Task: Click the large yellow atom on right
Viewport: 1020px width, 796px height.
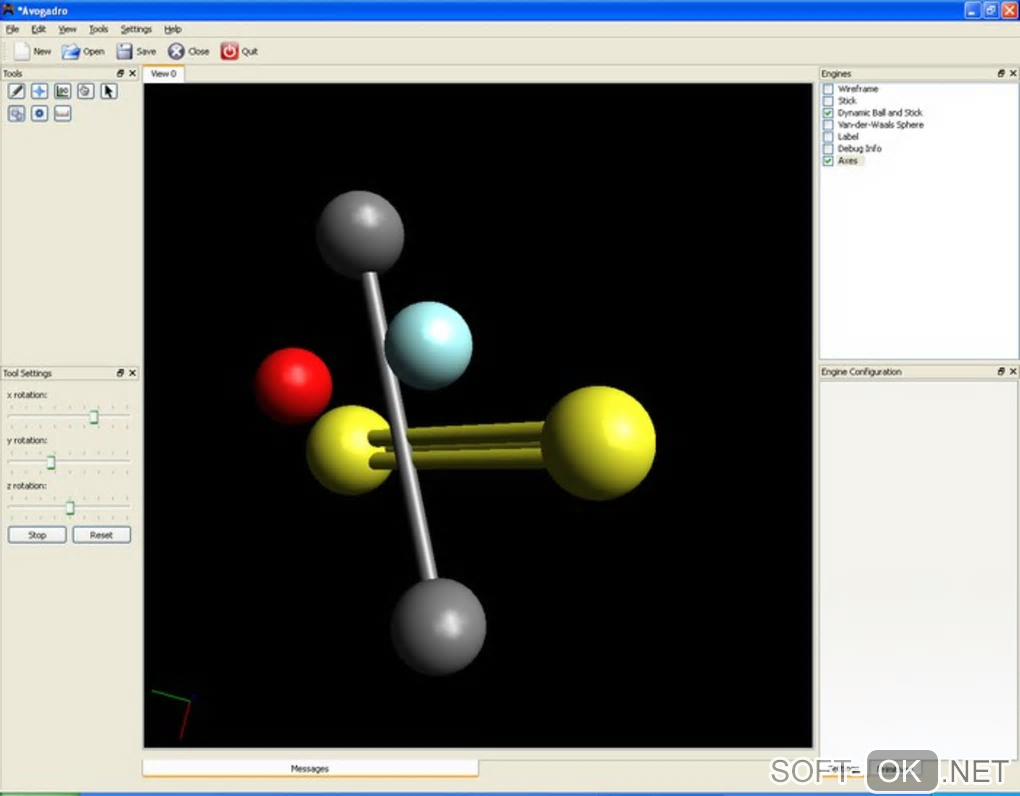Action: pos(598,443)
